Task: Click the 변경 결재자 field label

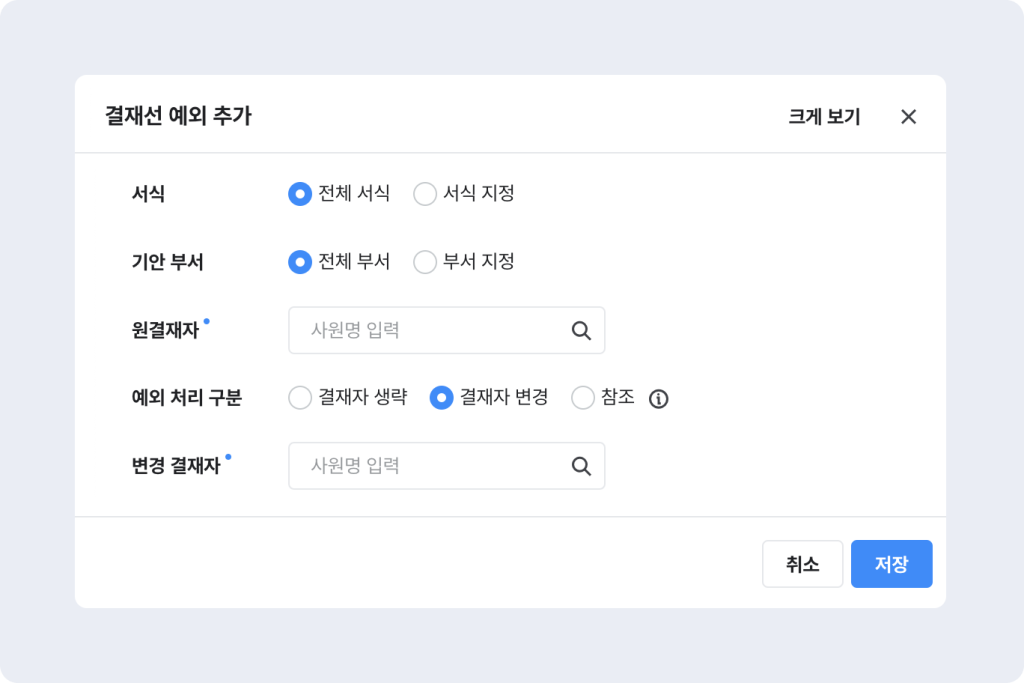Action: 176,466
